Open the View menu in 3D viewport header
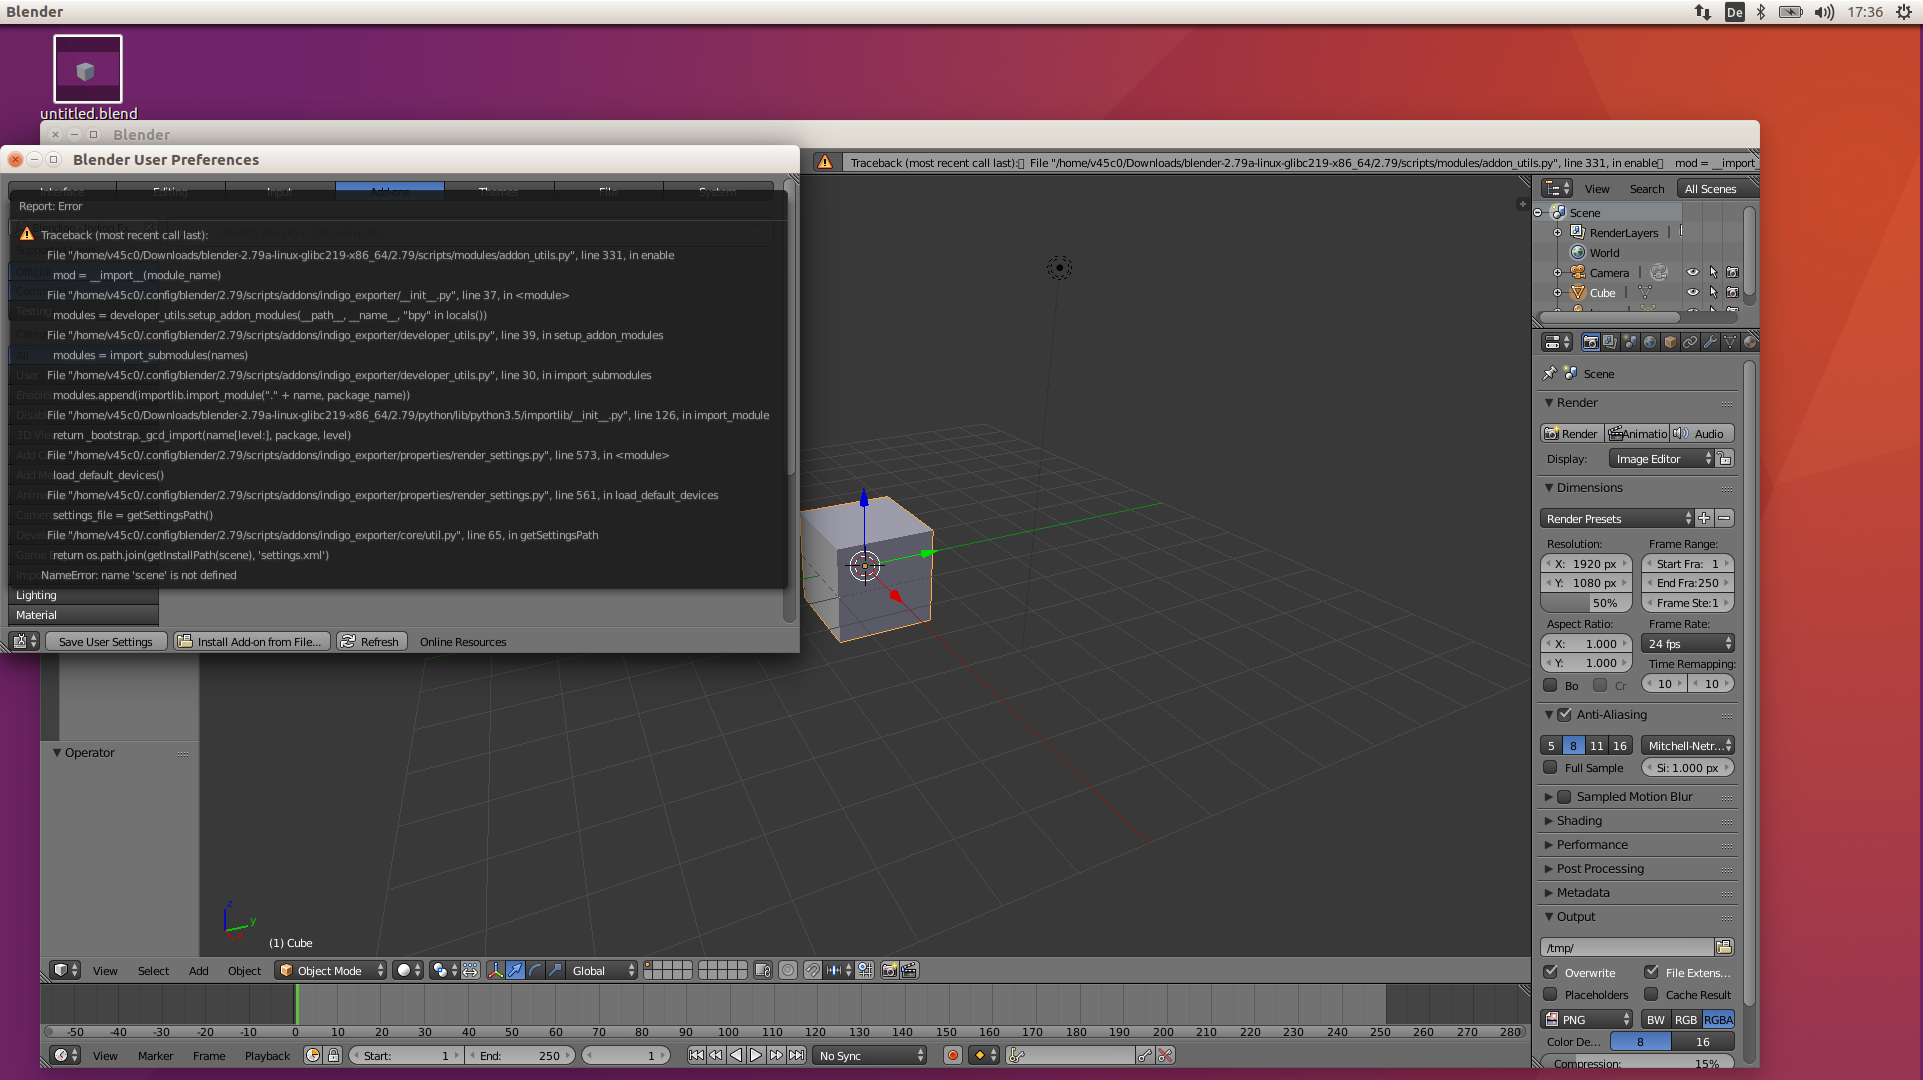1923x1080 pixels. coord(105,970)
